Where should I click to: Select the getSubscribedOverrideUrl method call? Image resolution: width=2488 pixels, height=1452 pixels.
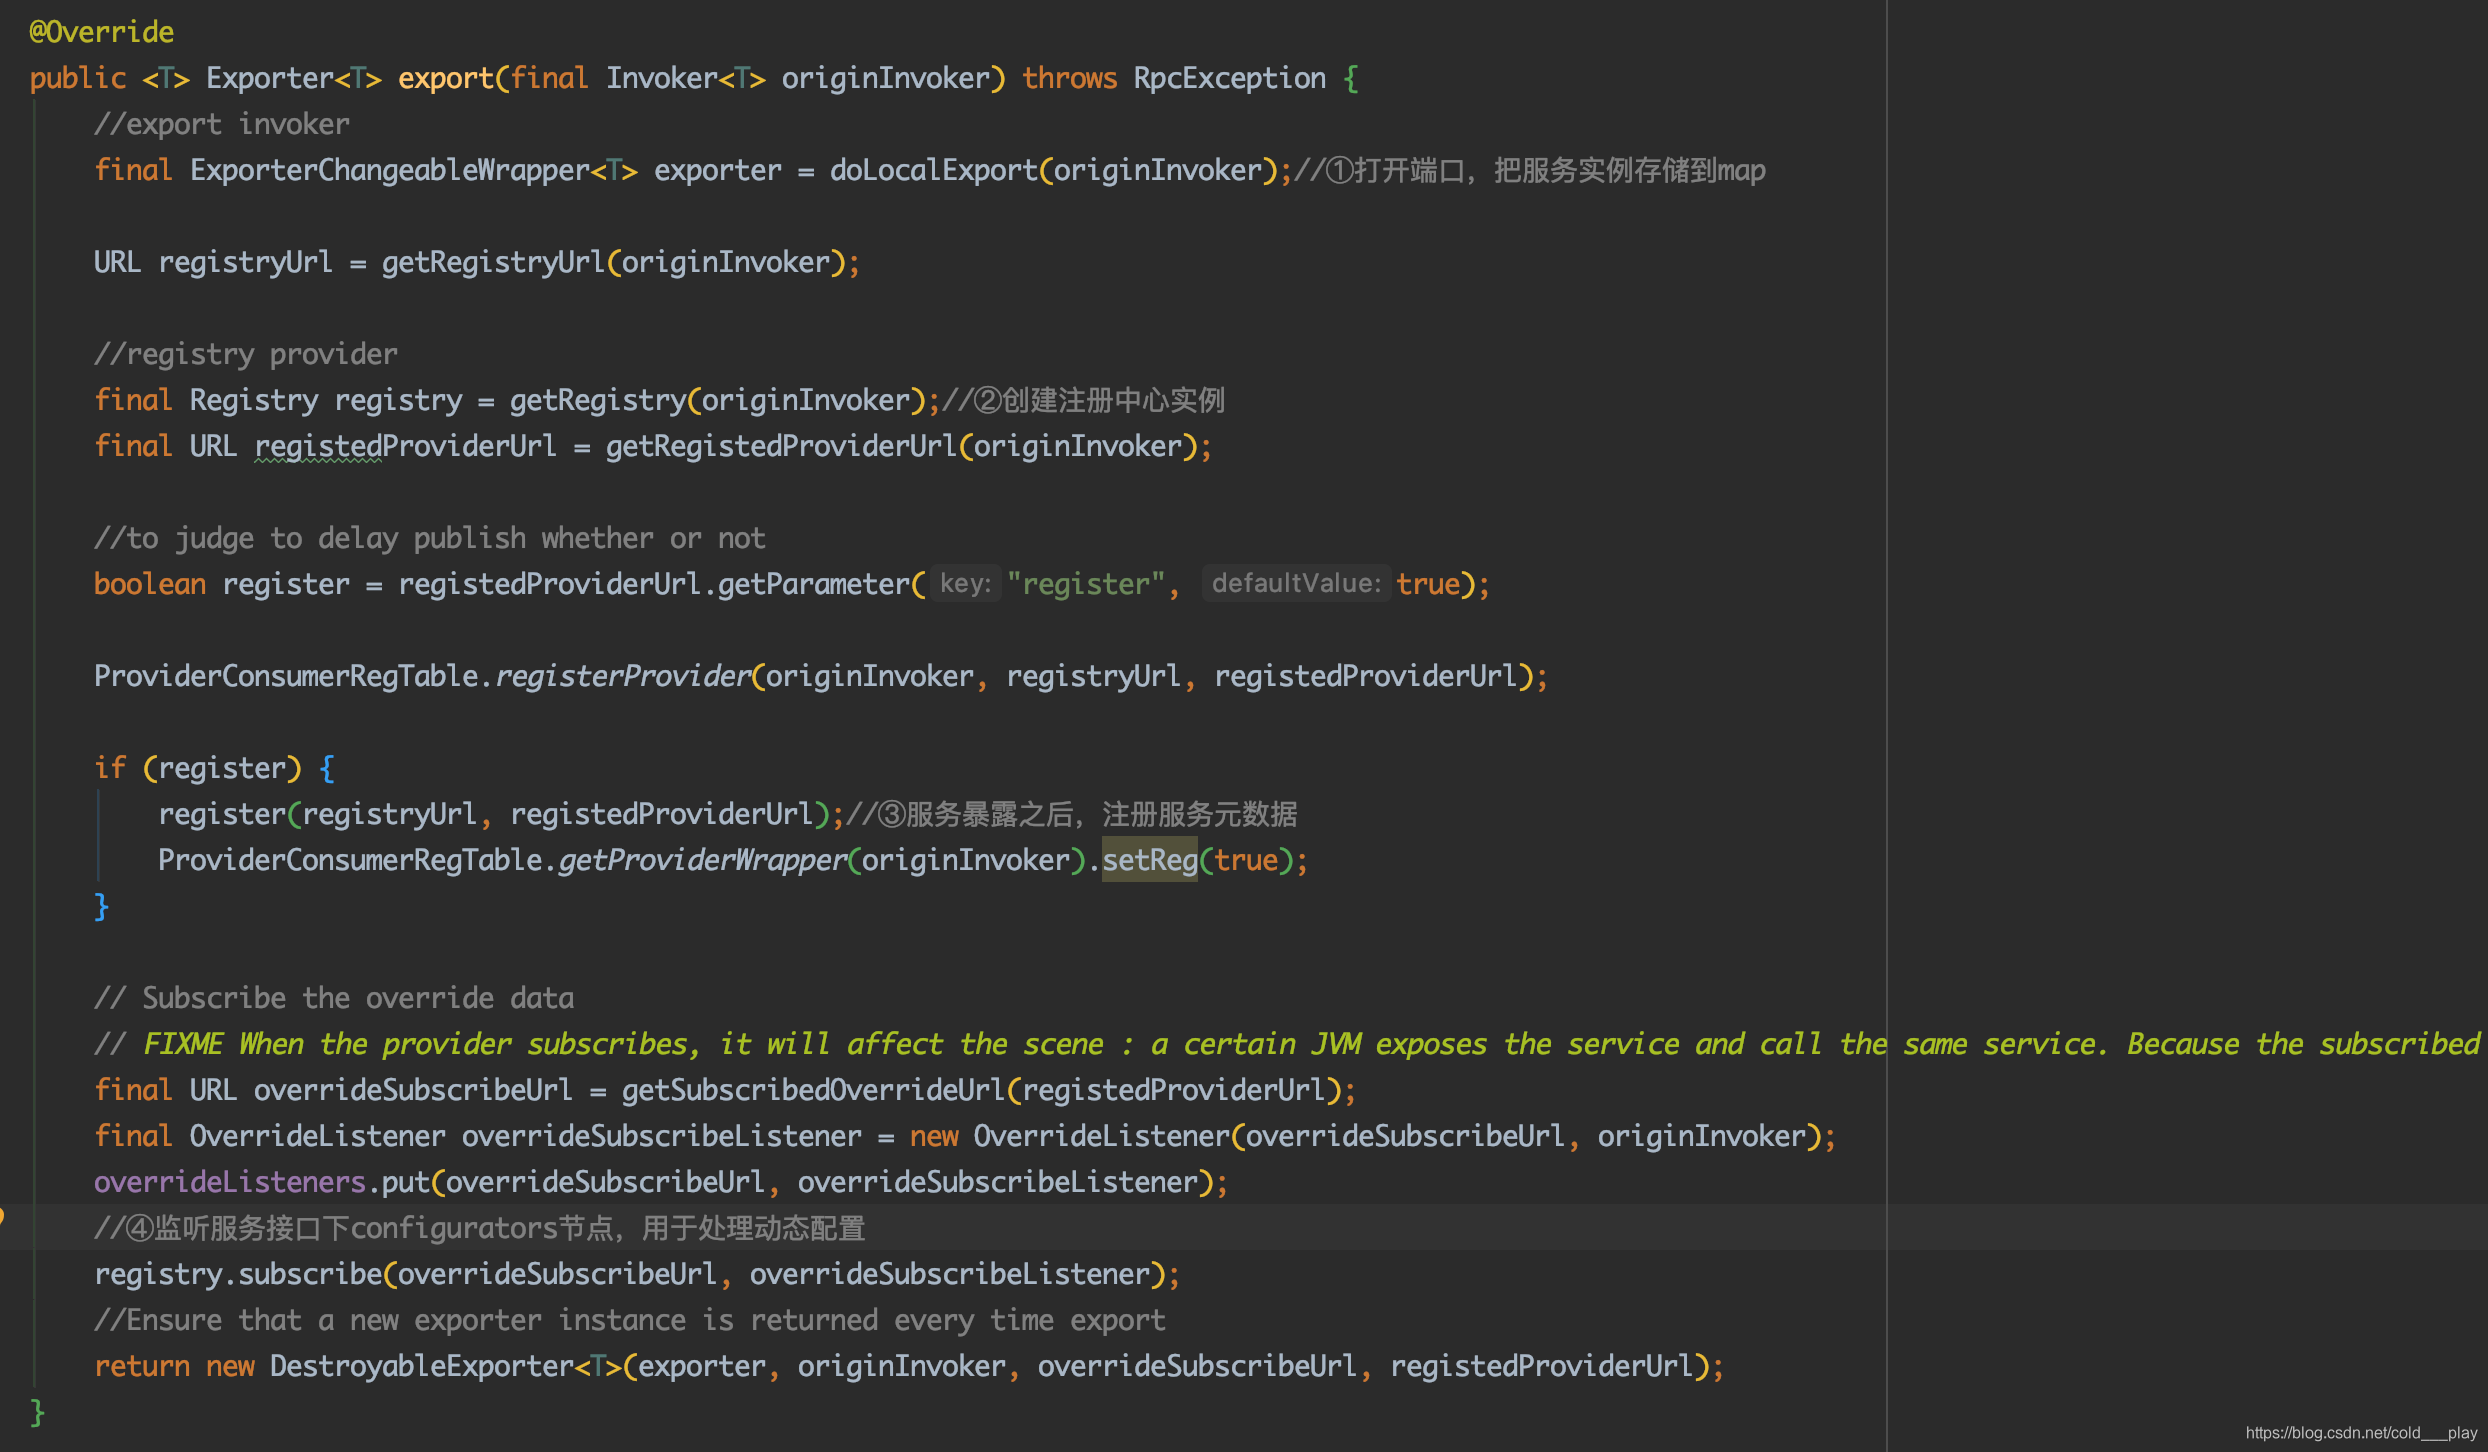click(x=813, y=1090)
